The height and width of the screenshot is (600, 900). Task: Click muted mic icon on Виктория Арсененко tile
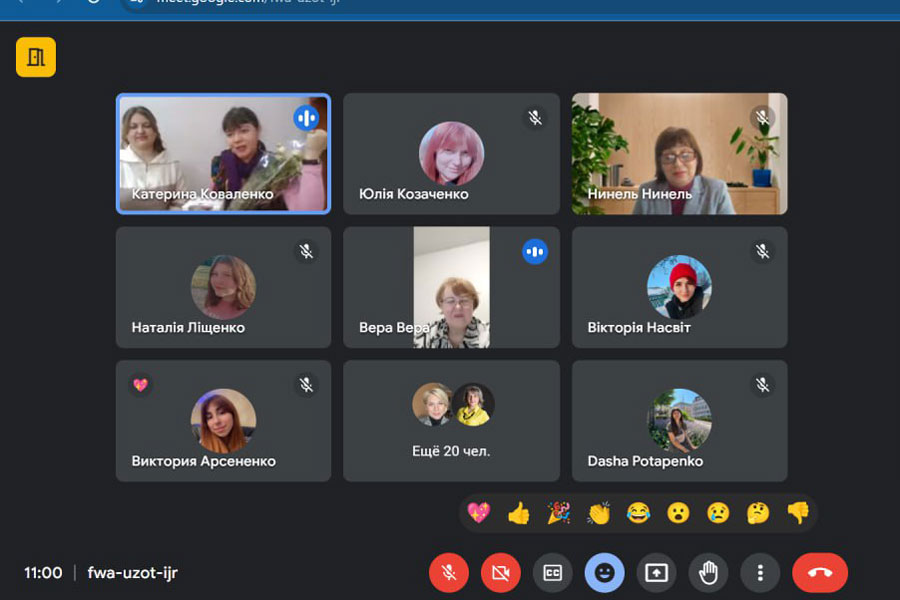pyautogui.click(x=306, y=385)
